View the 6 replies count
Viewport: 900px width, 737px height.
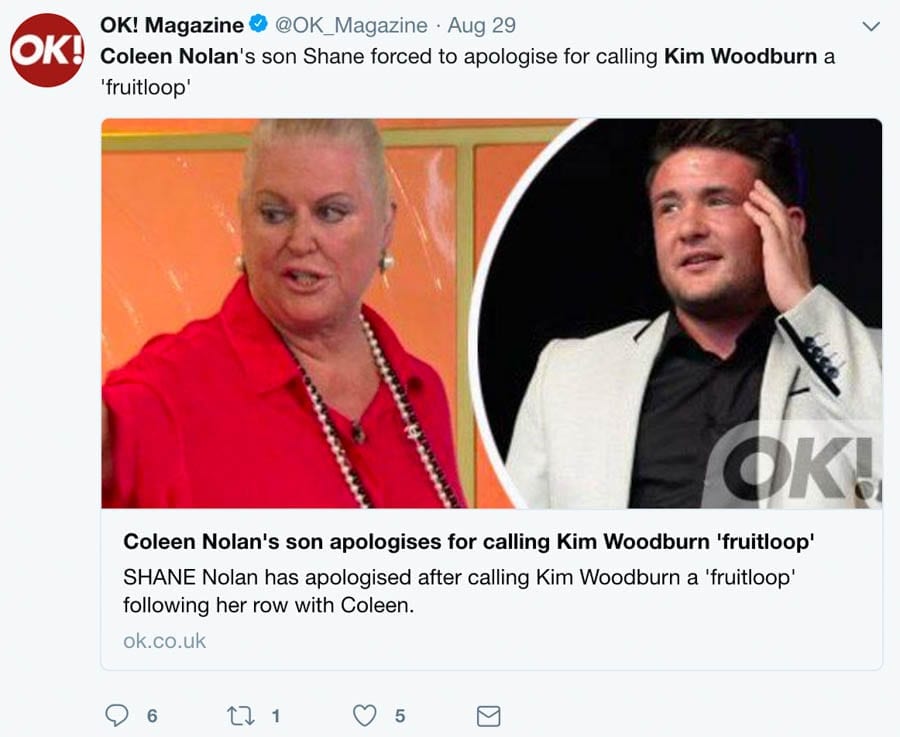tap(152, 716)
